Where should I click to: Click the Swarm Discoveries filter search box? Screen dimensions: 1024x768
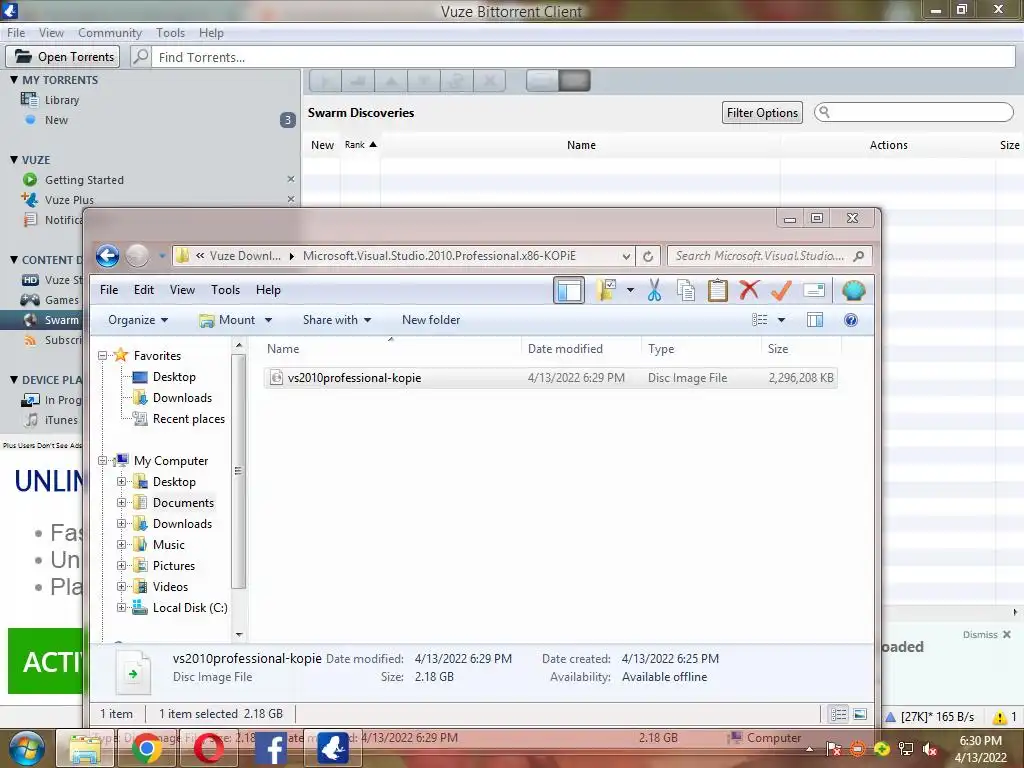coord(914,112)
